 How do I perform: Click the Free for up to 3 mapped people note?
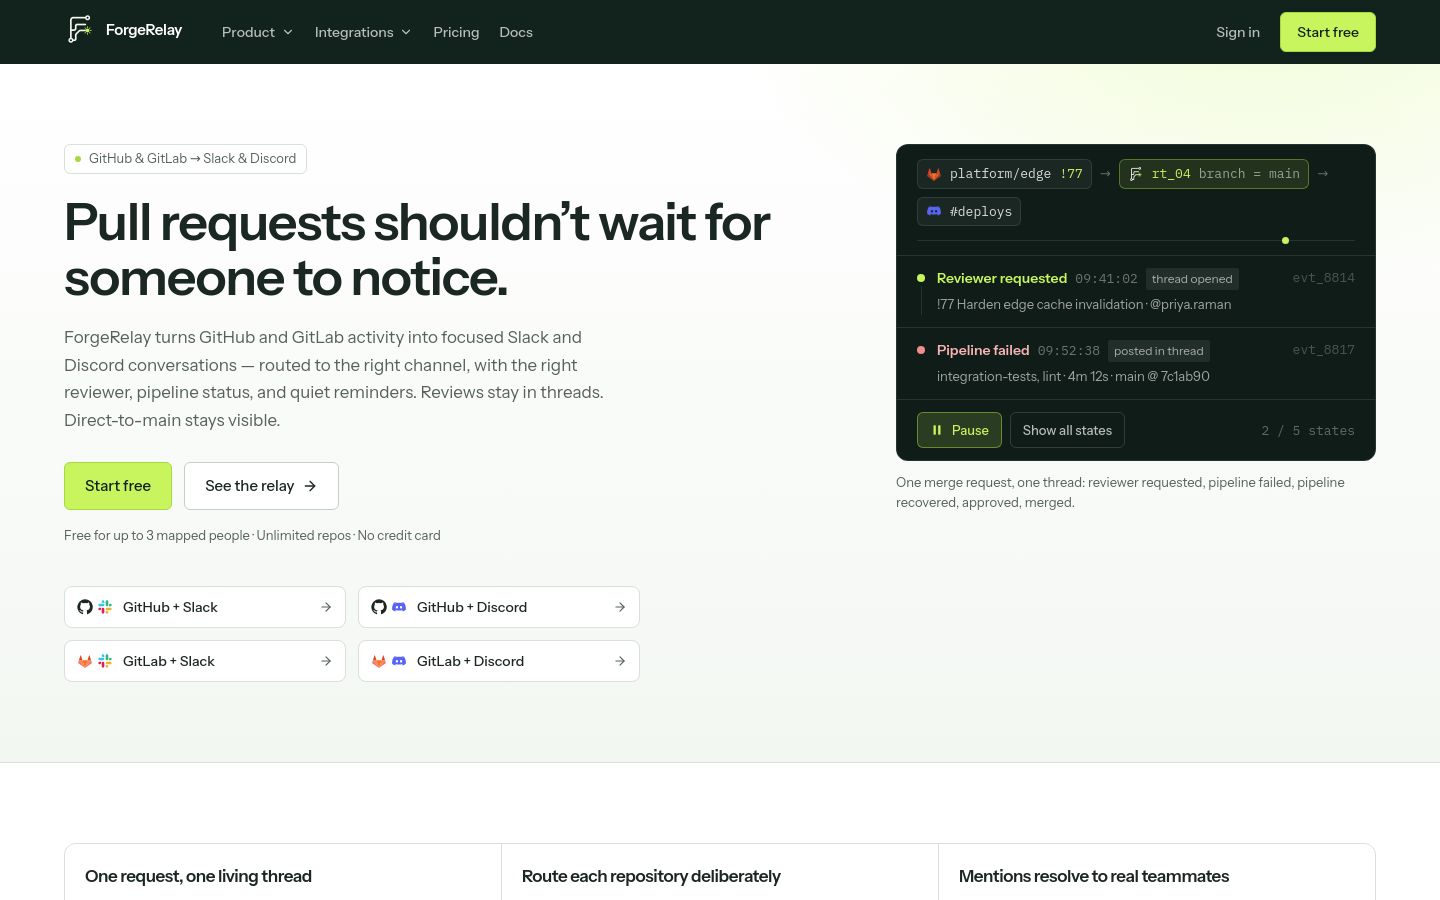(x=252, y=535)
